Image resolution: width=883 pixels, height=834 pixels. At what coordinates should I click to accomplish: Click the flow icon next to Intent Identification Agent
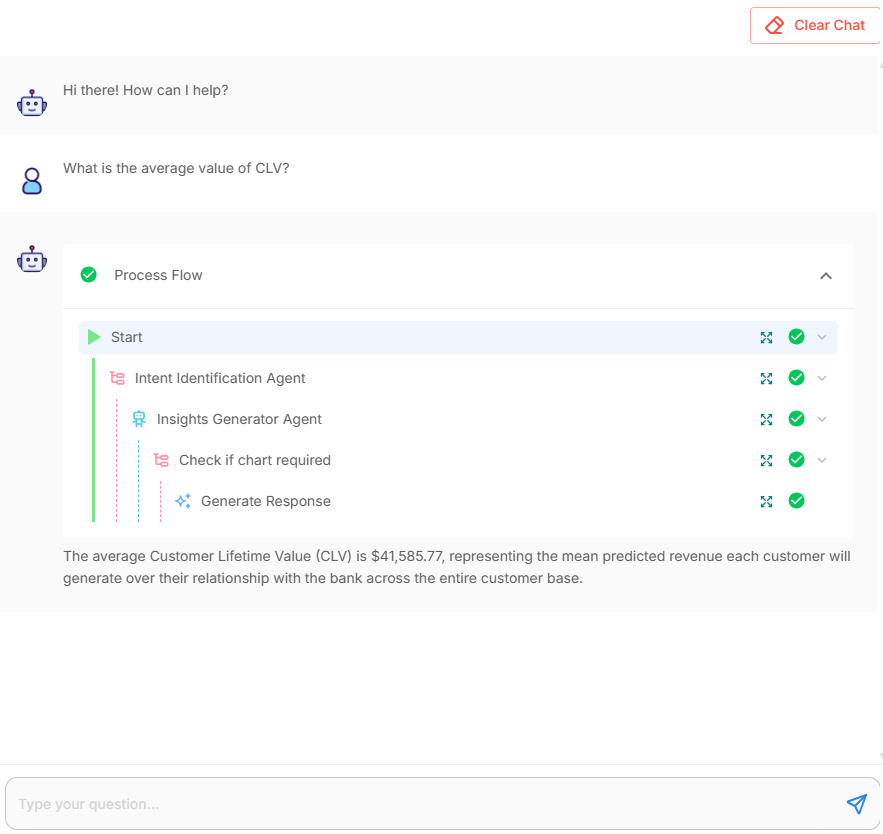tap(116, 378)
